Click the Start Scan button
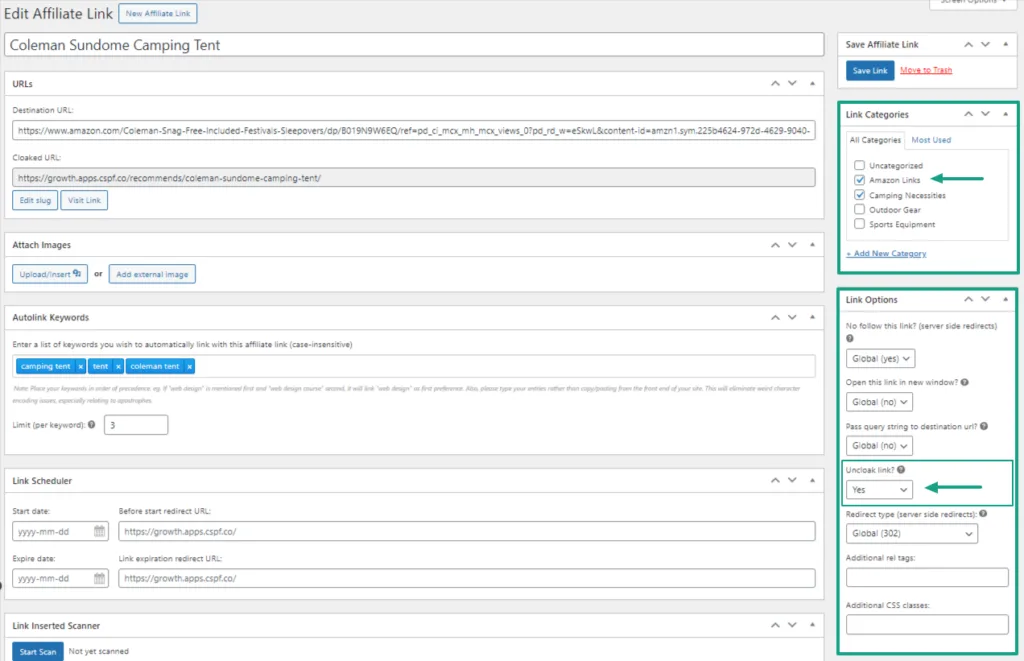1024x661 pixels. click(x=38, y=652)
